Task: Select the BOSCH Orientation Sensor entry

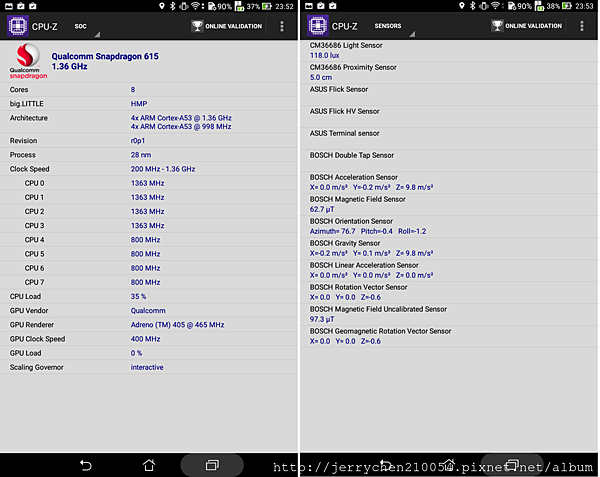Action: pos(449,226)
